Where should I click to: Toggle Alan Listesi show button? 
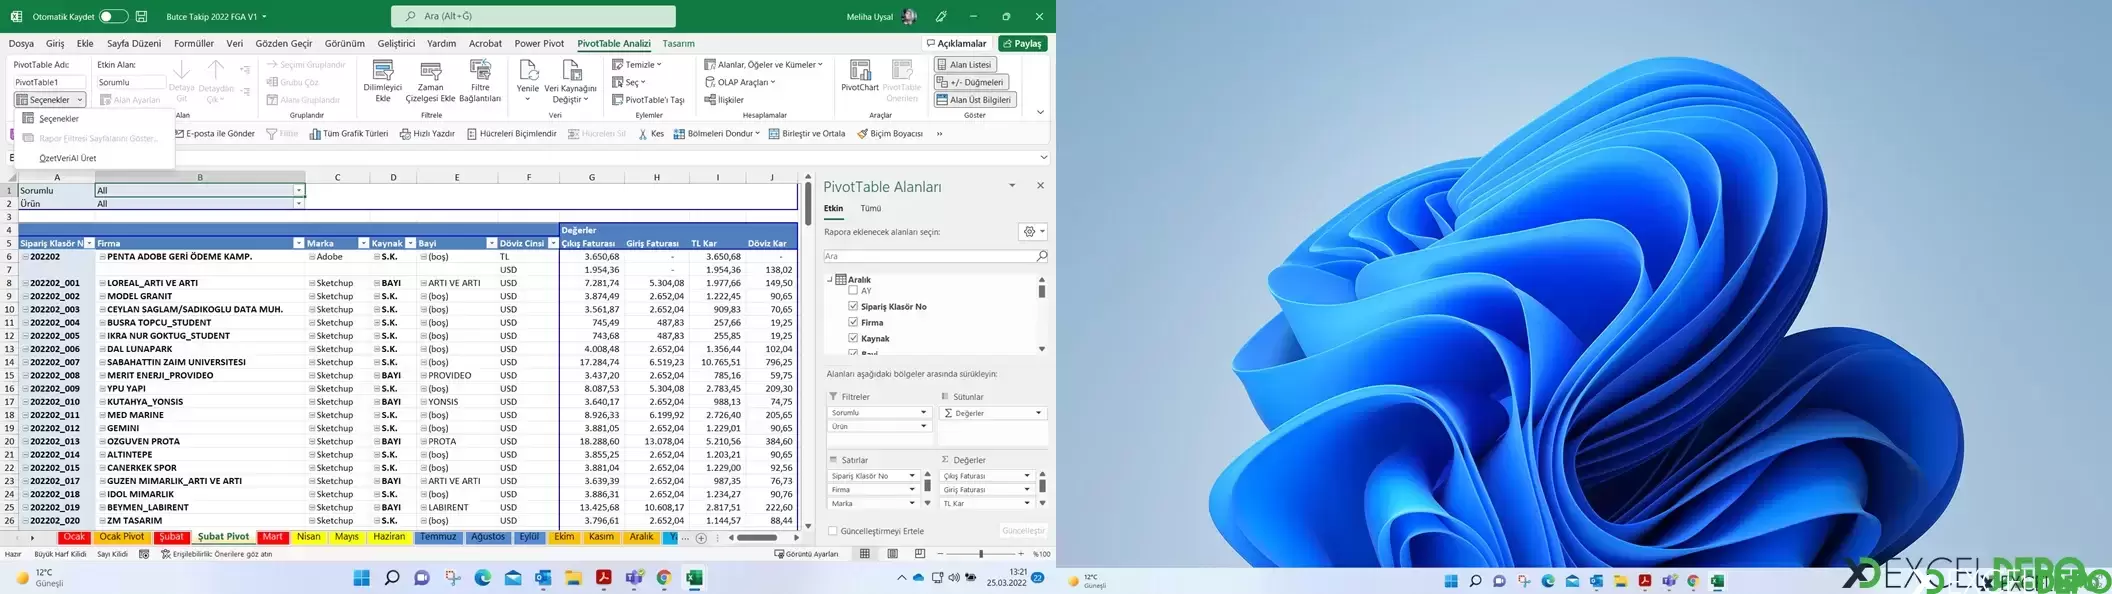(x=965, y=65)
